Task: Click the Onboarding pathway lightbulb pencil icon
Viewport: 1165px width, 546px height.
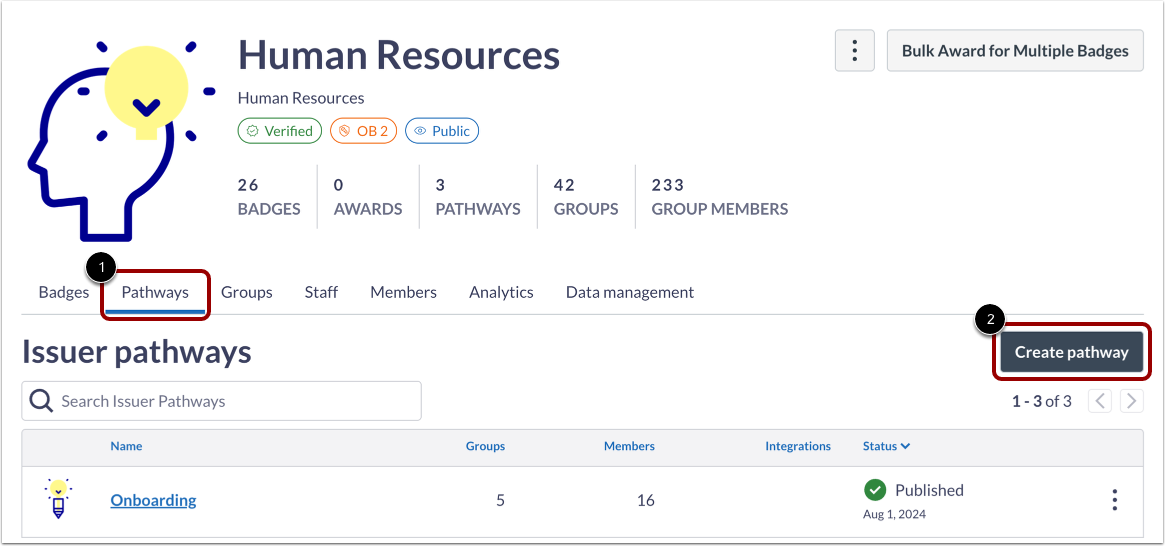Action: [x=58, y=499]
